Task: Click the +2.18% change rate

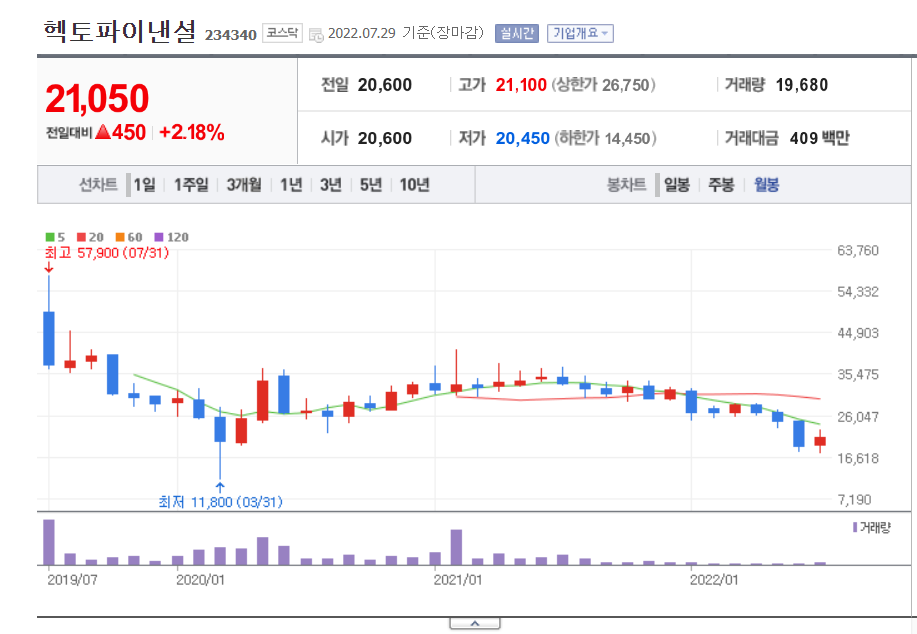Action: (192, 132)
